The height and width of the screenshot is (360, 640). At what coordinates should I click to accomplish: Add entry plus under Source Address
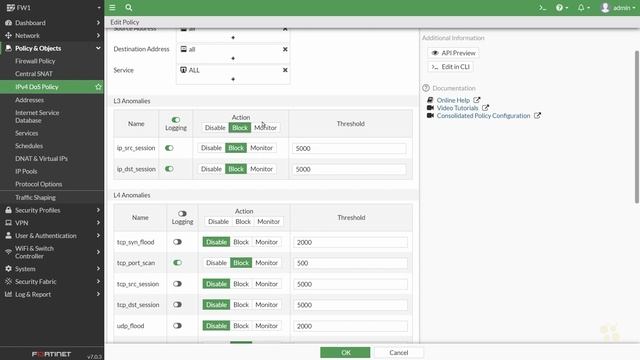click(233, 38)
